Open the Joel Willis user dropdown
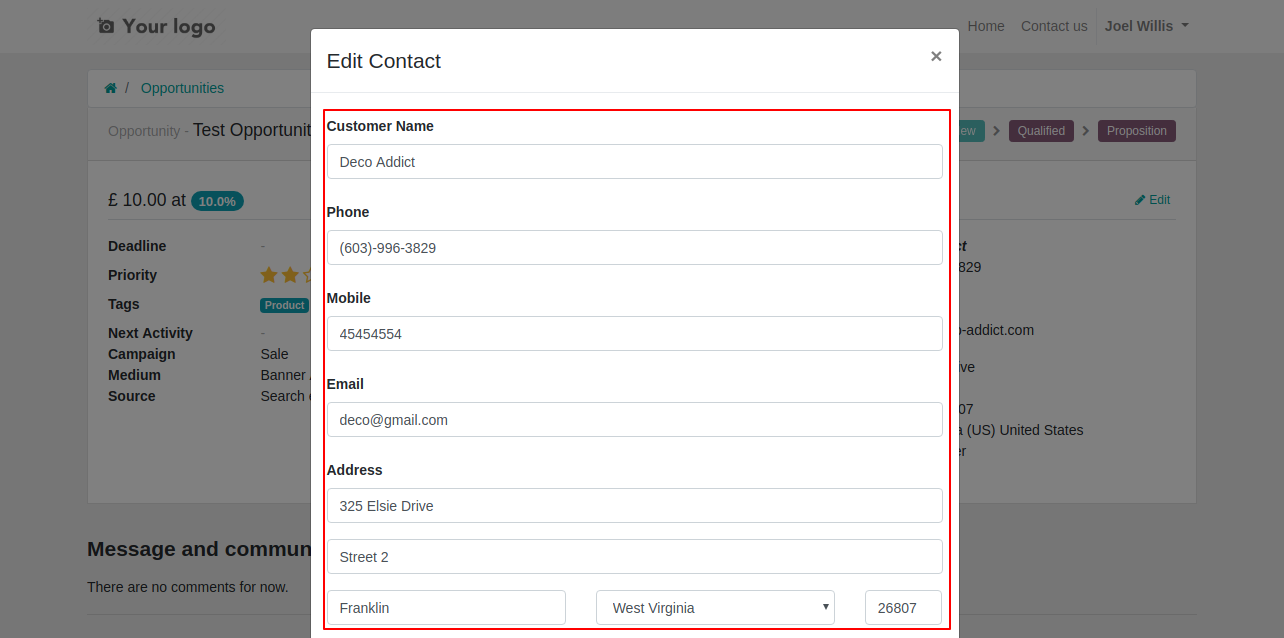The width and height of the screenshot is (1284, 638). pyautogui.click(x=1147, y=26)
